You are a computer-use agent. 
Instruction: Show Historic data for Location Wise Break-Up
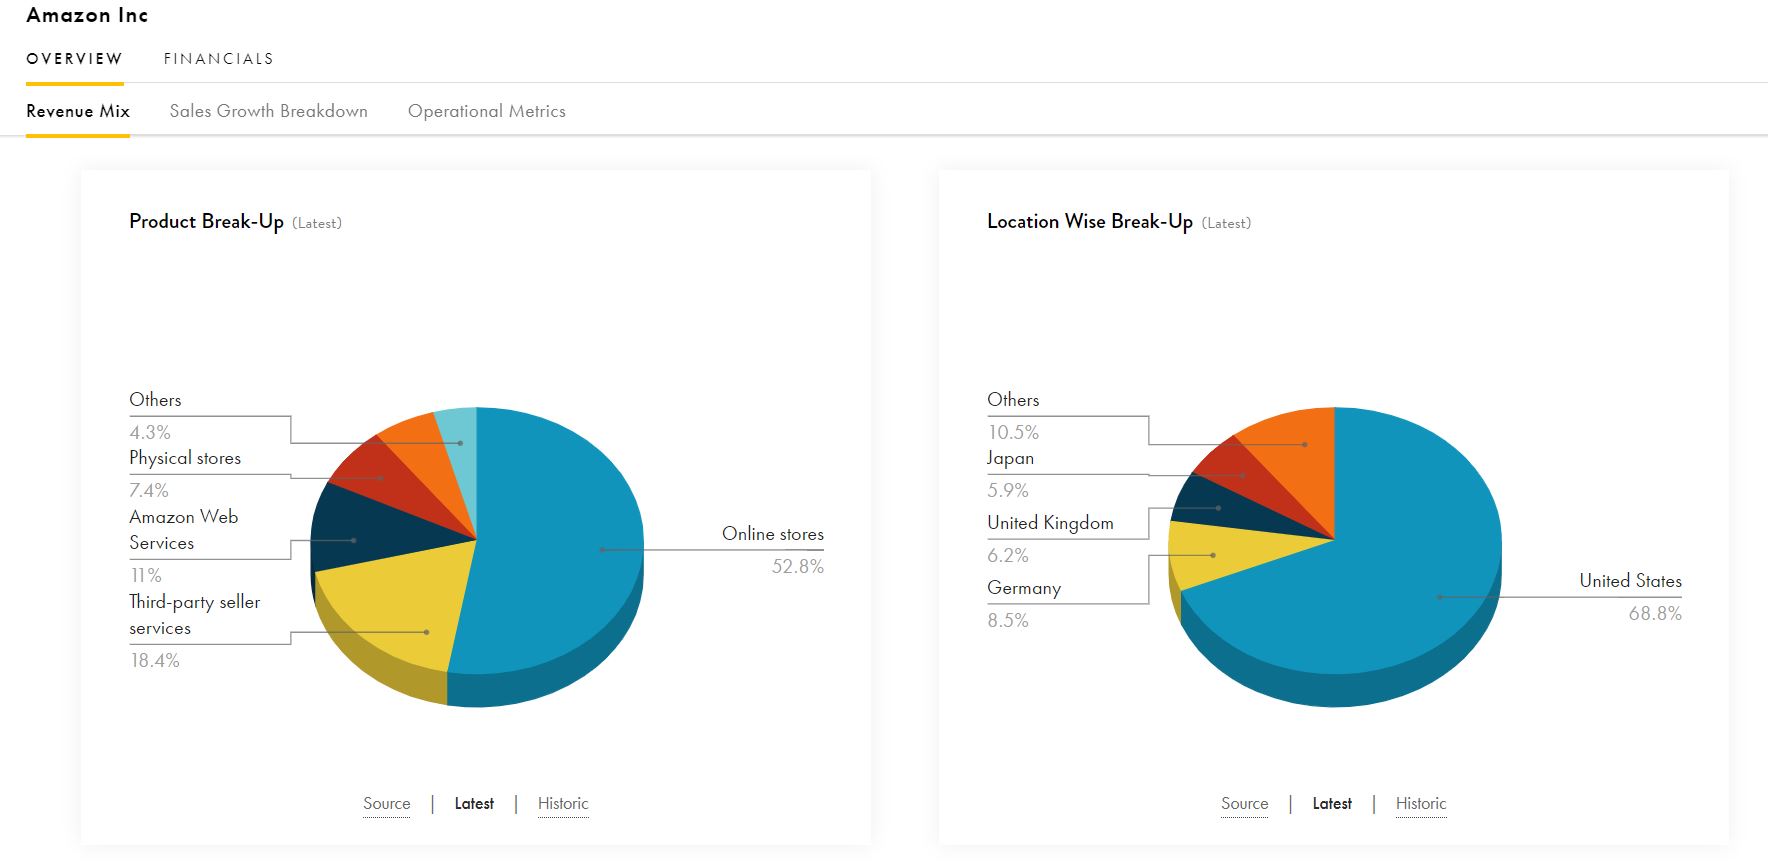click(x=1421, y=803)
